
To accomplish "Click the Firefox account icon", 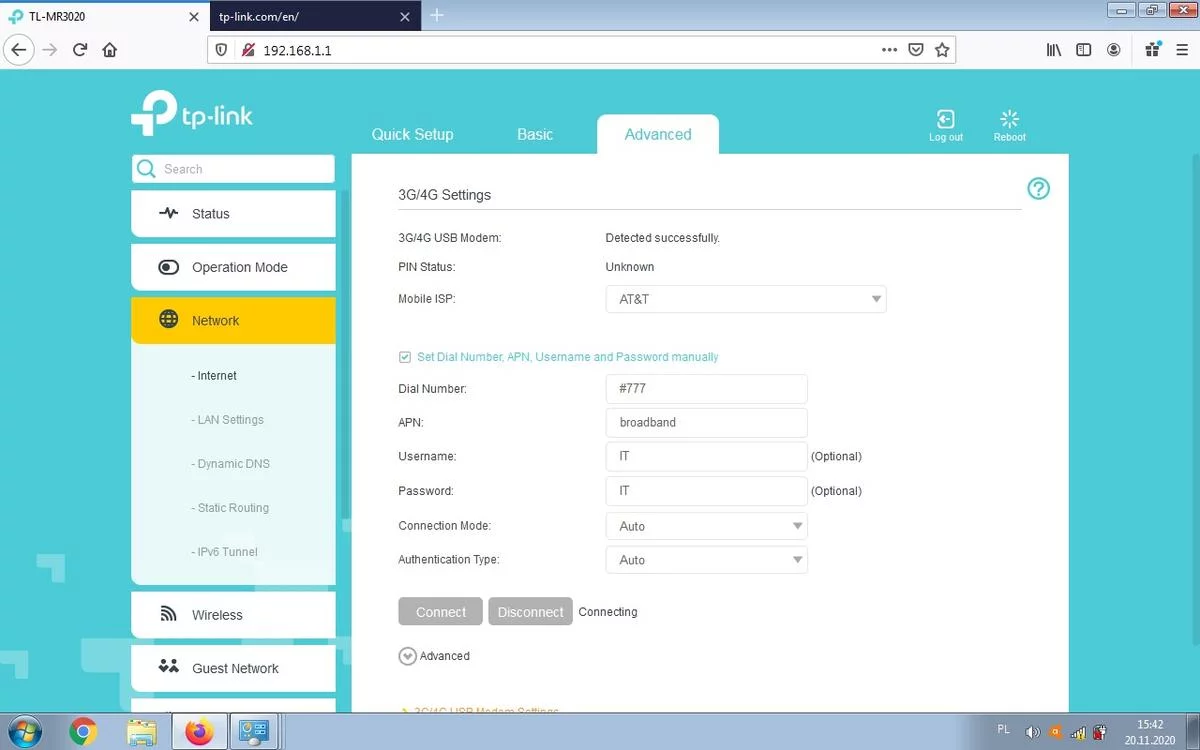I will (1113, 49).
